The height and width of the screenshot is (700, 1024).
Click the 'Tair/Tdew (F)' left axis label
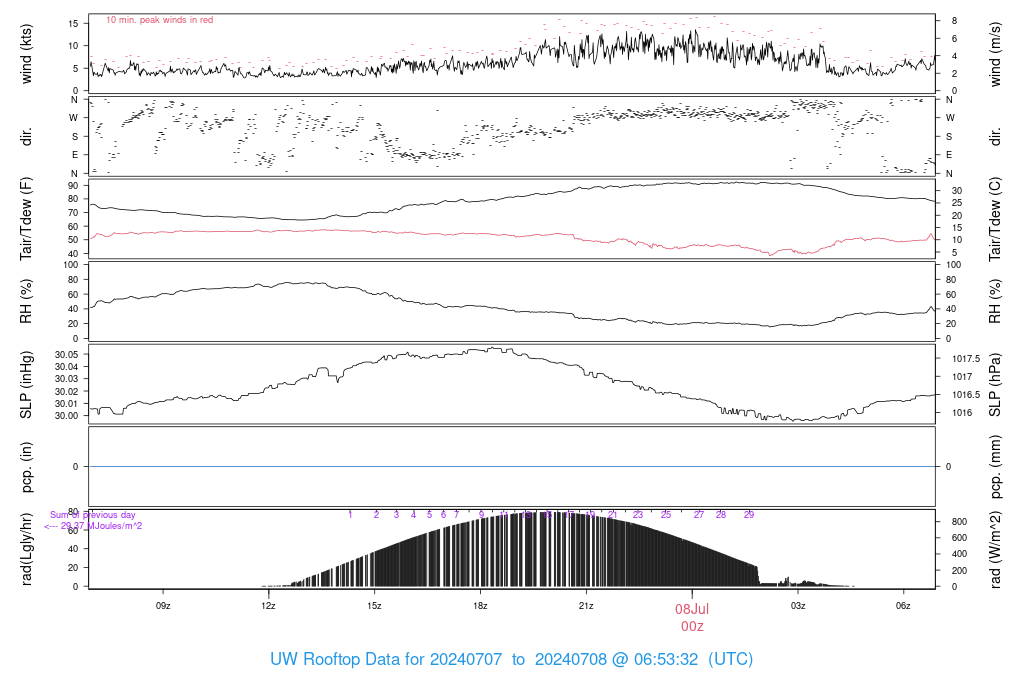[26, 219]
